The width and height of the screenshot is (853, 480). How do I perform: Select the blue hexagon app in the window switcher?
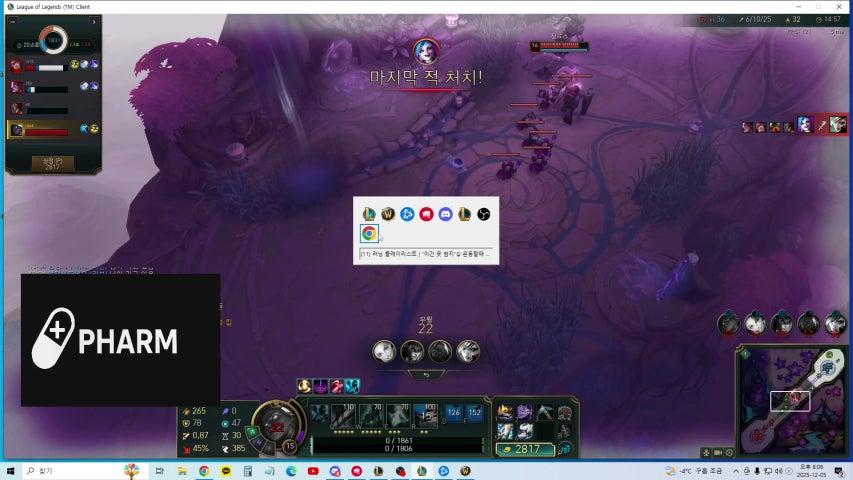tap(407, 214)
